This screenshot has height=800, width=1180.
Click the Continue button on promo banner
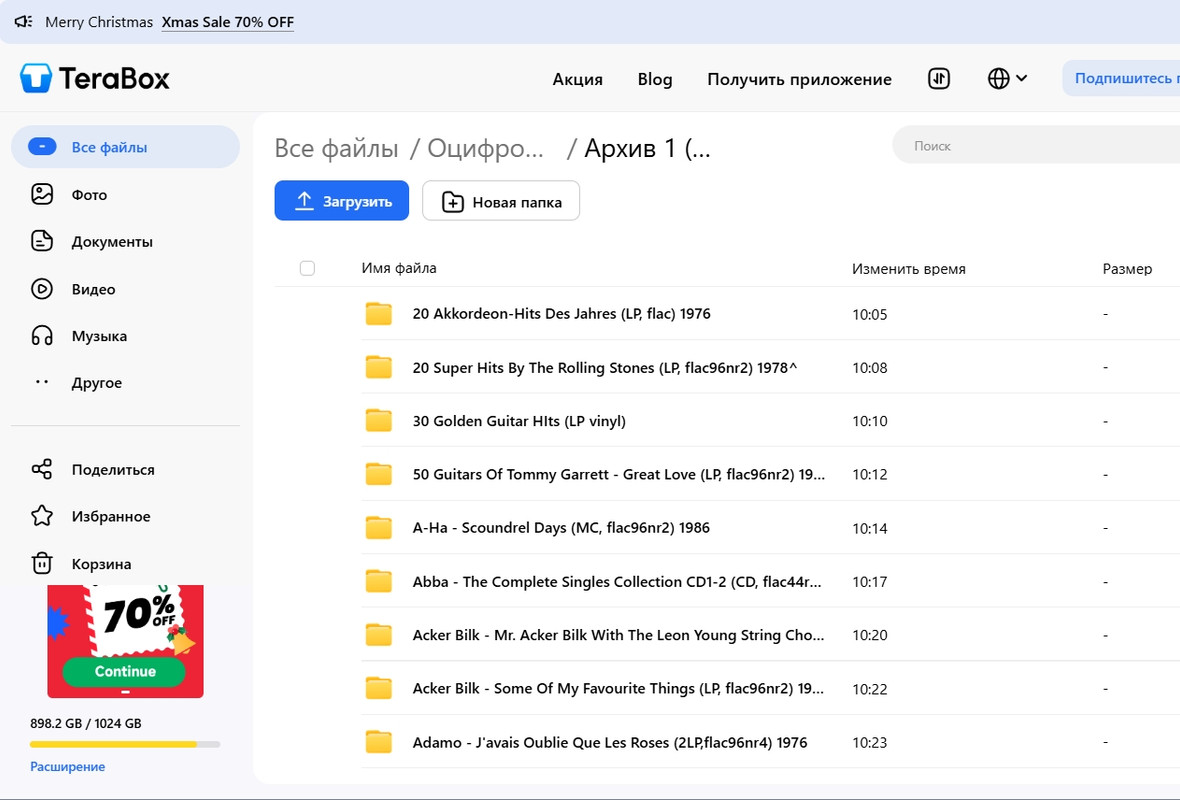[124, 671]
